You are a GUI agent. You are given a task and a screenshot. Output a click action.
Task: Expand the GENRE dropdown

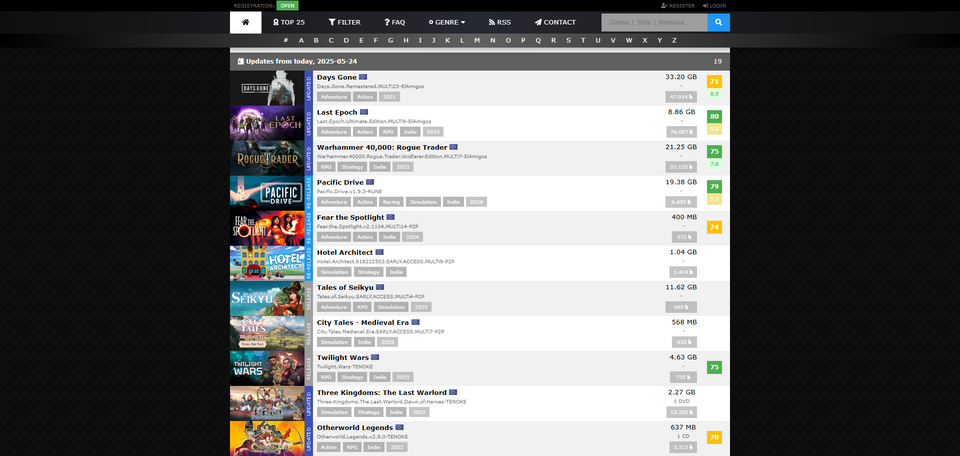[x=447, y=23]
